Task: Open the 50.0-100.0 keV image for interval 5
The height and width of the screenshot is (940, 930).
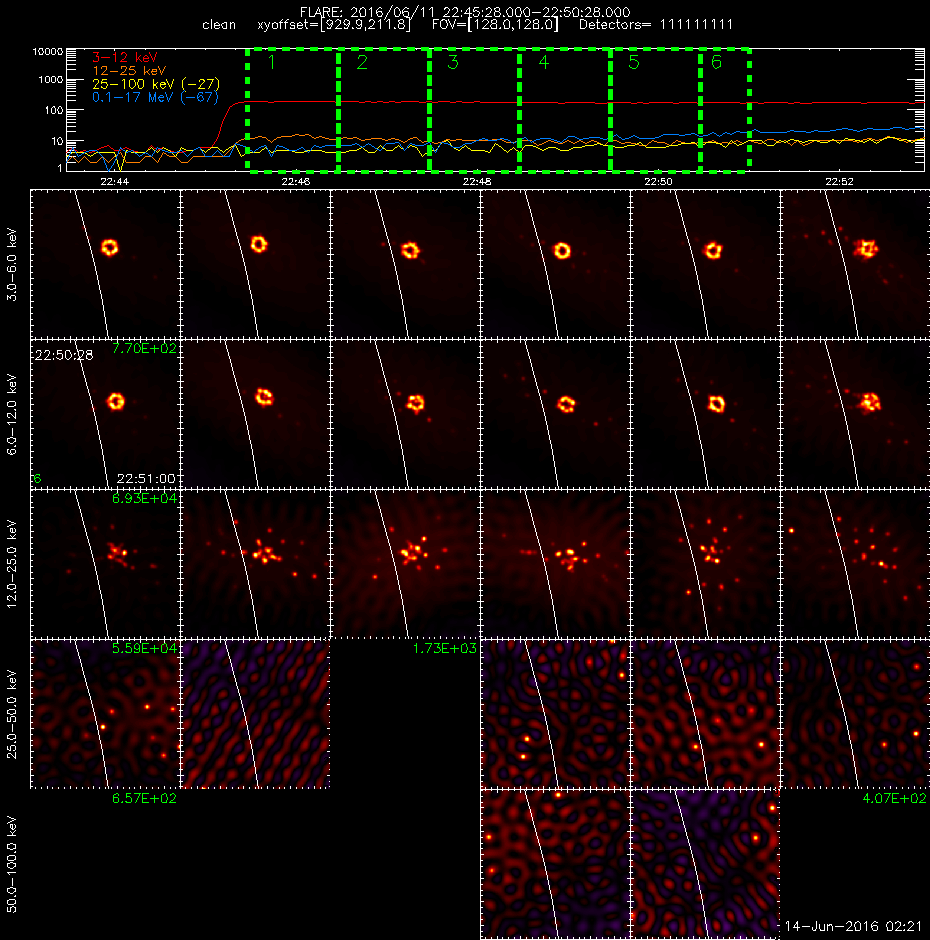Action: [705, 864]
